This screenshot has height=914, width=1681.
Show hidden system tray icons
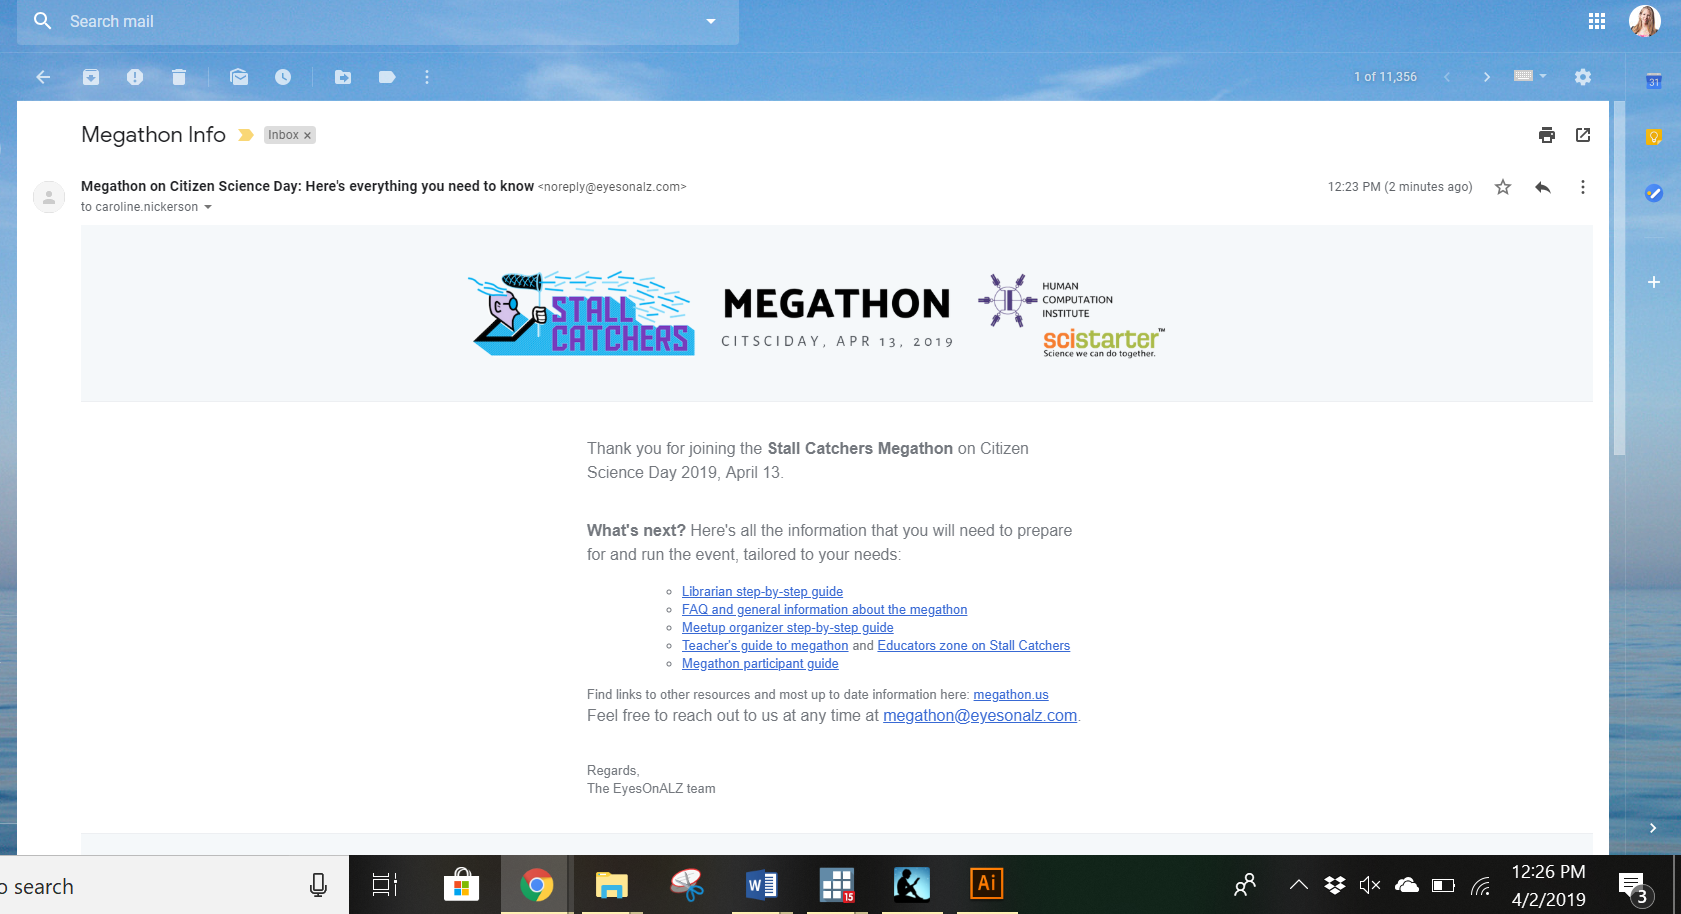(x=1298, y=885)
